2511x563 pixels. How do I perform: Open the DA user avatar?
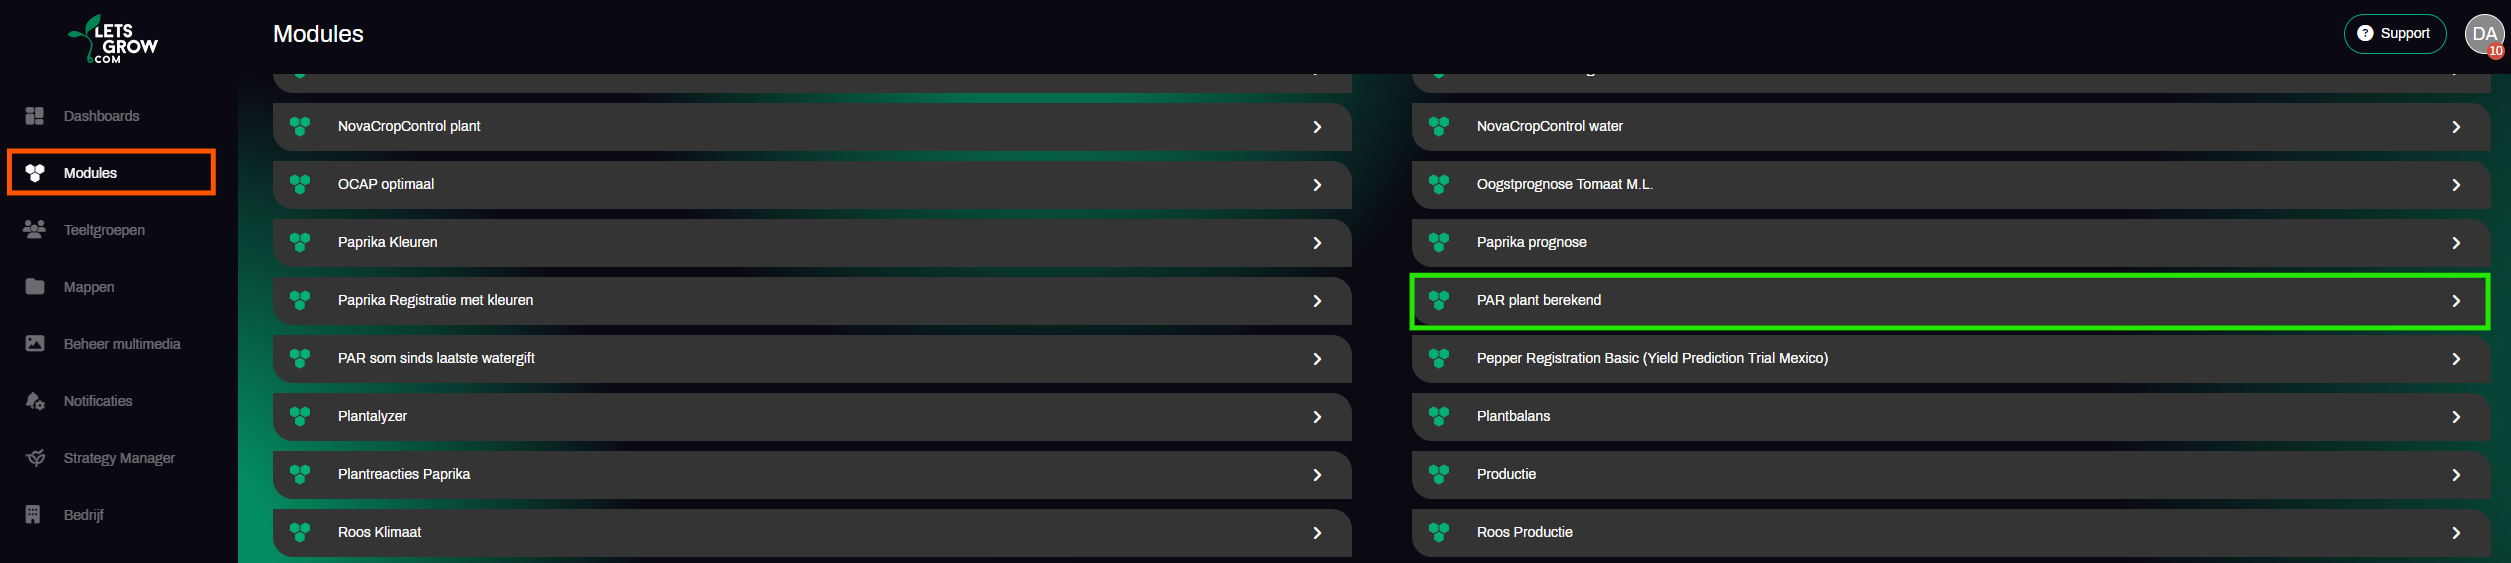2483,34
